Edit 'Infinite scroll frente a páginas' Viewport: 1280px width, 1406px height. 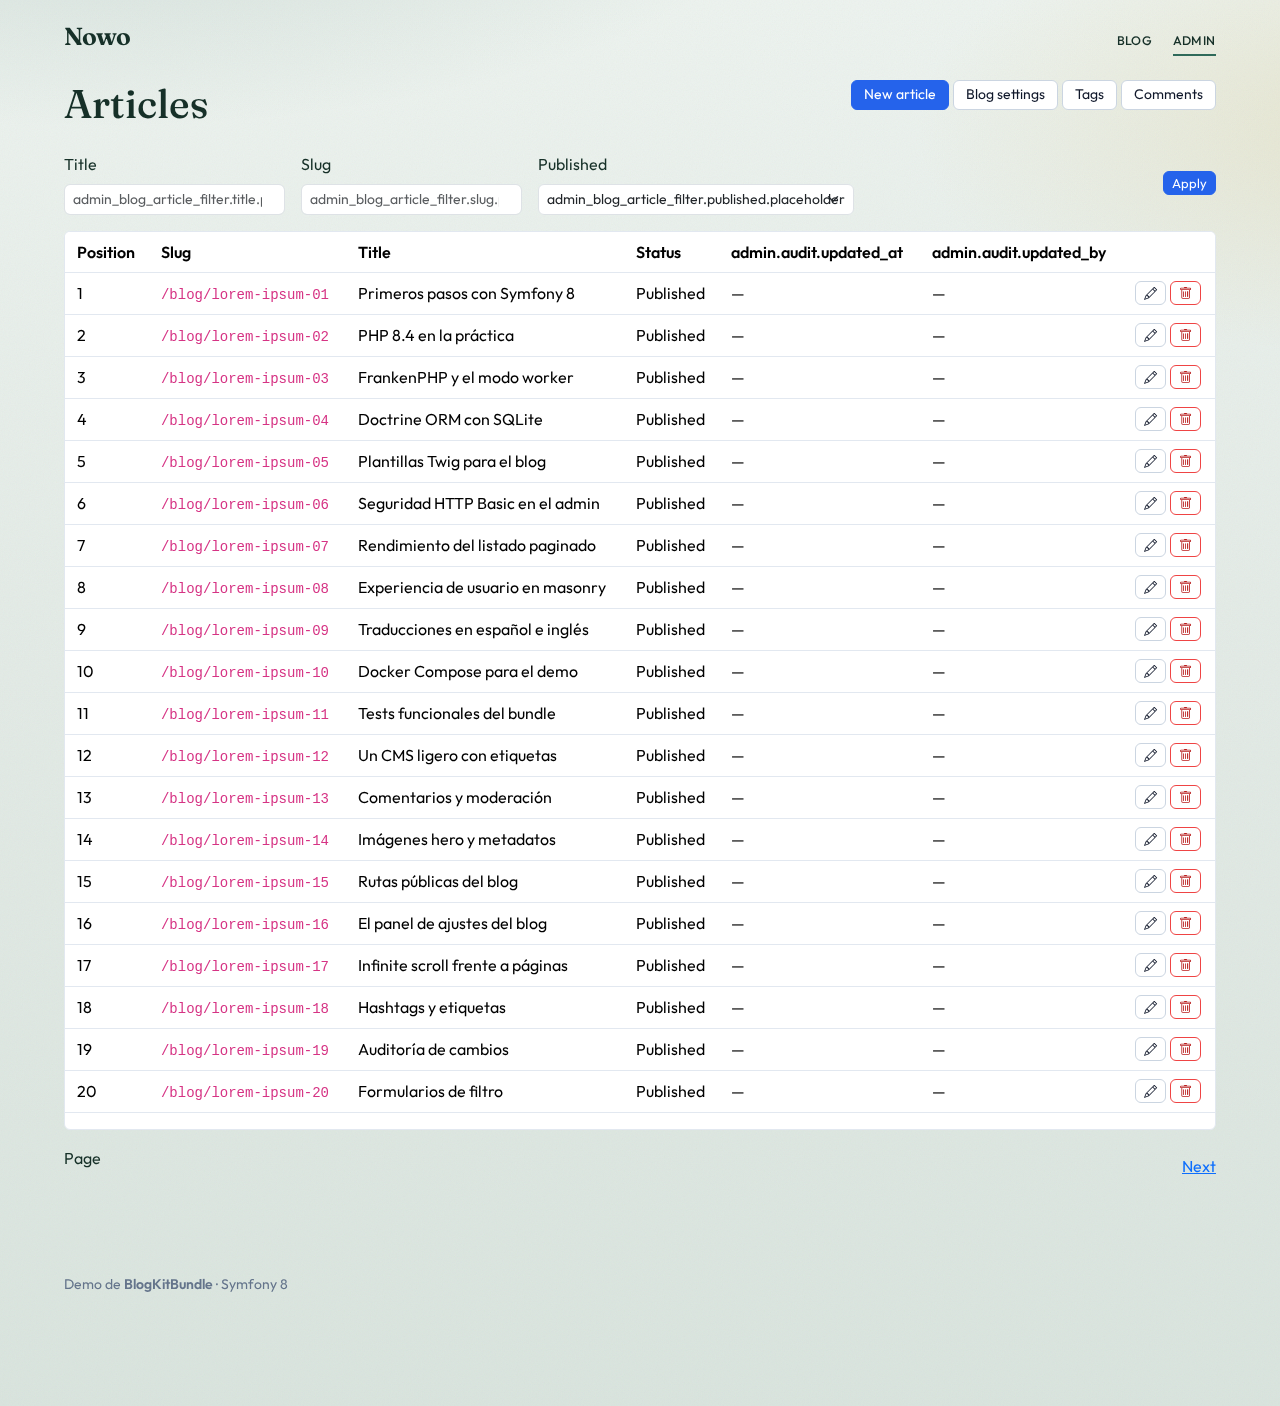(1150, 965)
